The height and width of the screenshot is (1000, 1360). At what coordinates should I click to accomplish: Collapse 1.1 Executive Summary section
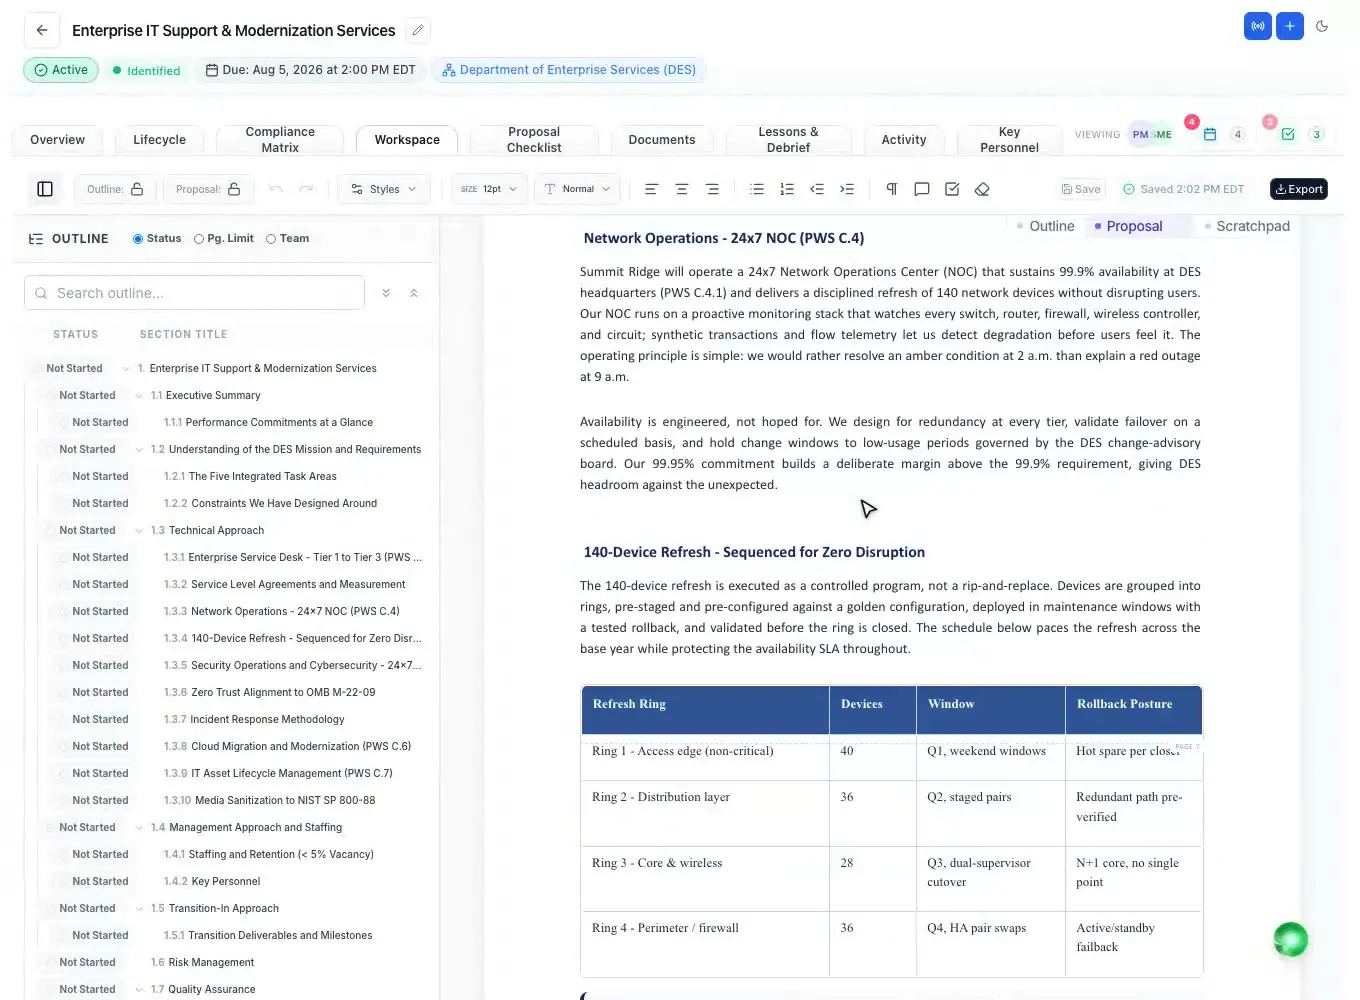click(139, 396)
